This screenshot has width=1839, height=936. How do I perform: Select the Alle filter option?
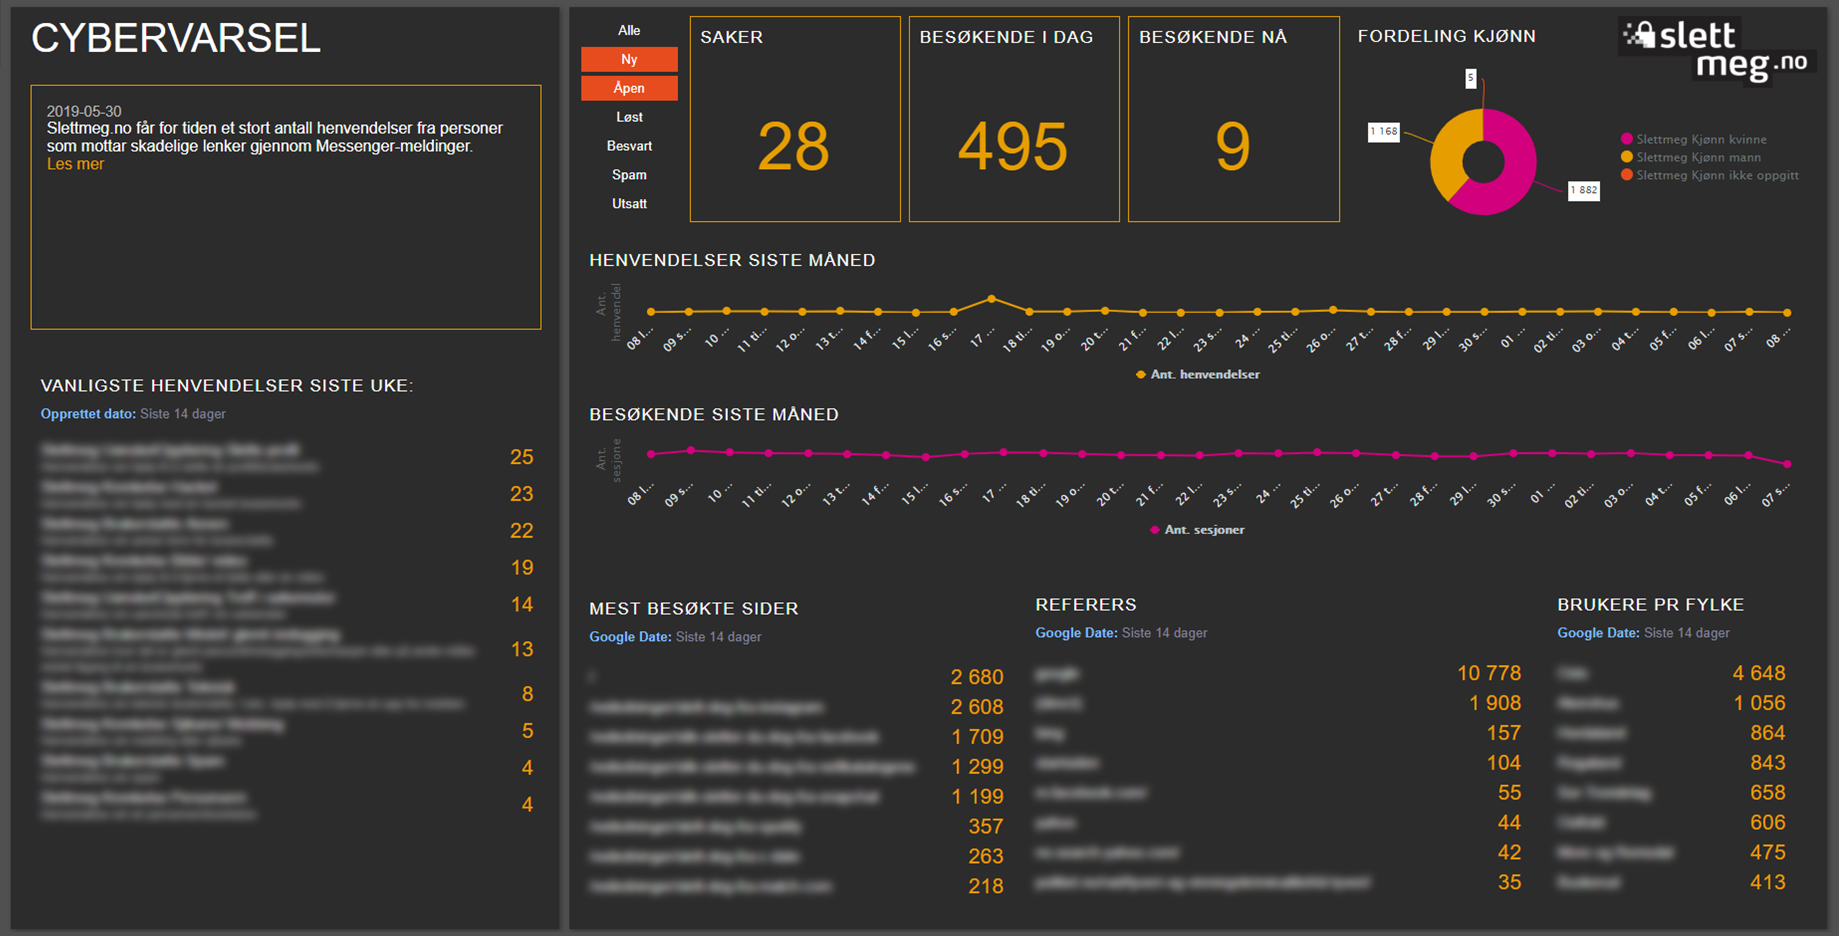pyautogui.click(x=629, y=31)
